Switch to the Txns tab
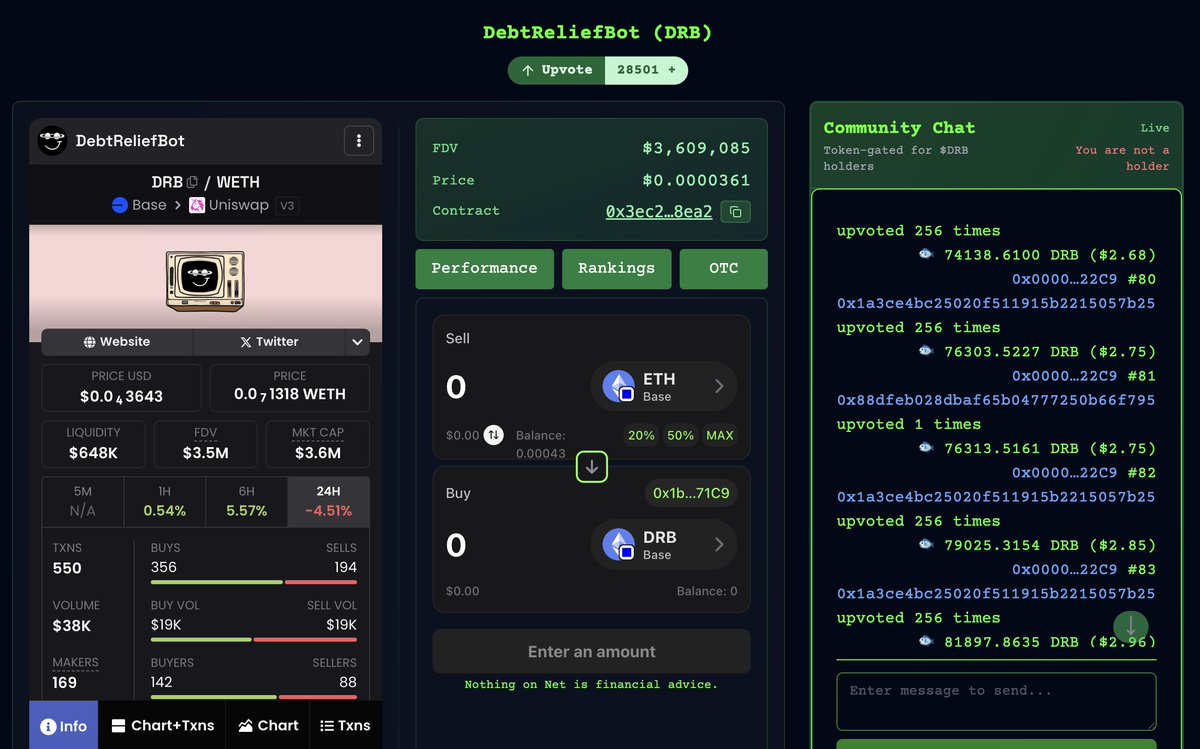 345,726
